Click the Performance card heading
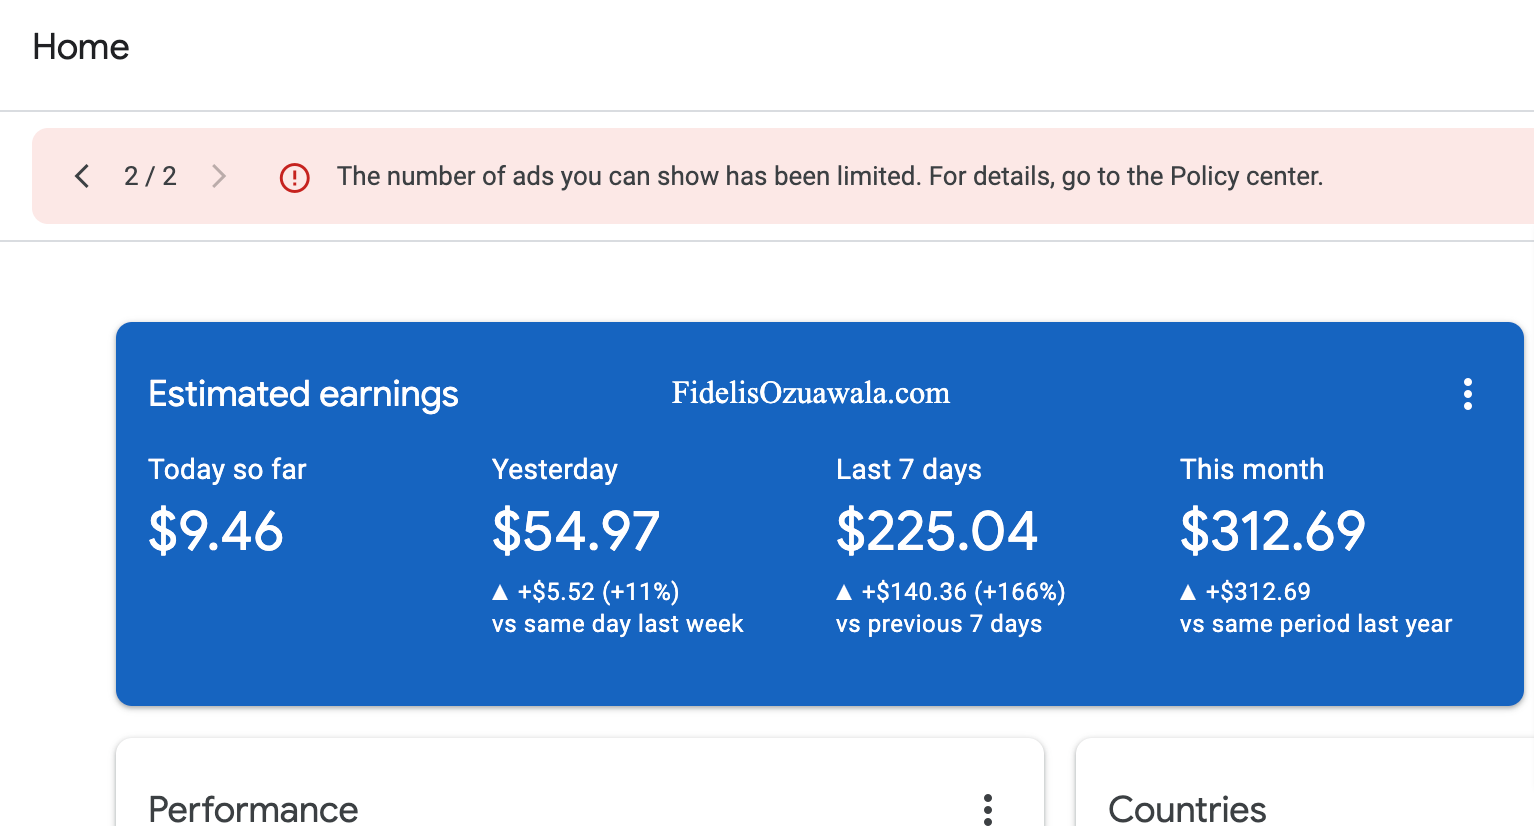The height and width of the screenshot is (826, 1534). click(x=253, y=809)
